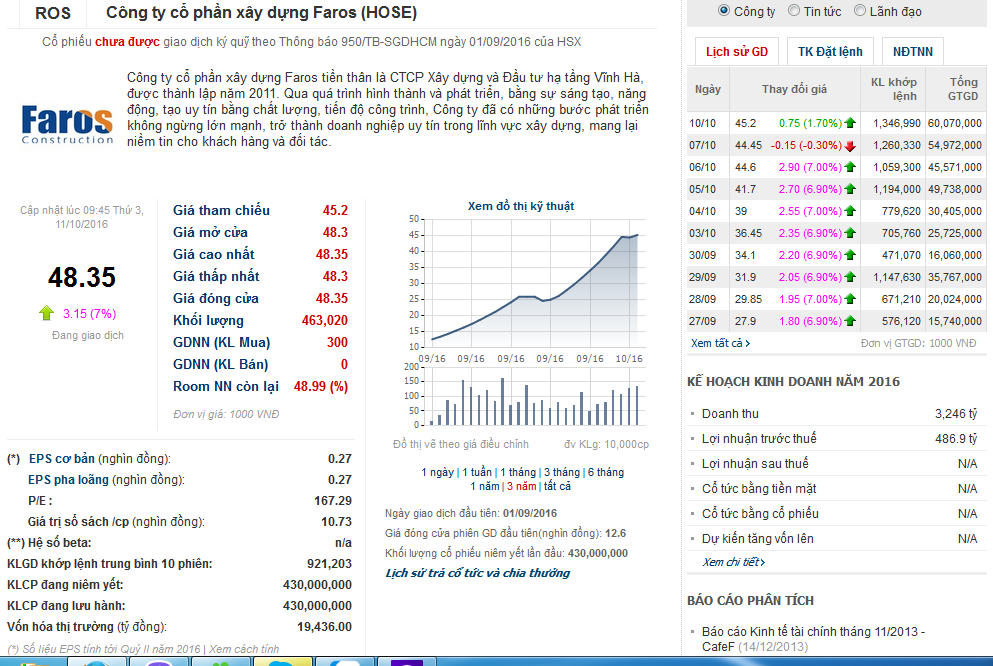Click the volume bar chart
993x666 pixels.
click(x=534, y=396)
